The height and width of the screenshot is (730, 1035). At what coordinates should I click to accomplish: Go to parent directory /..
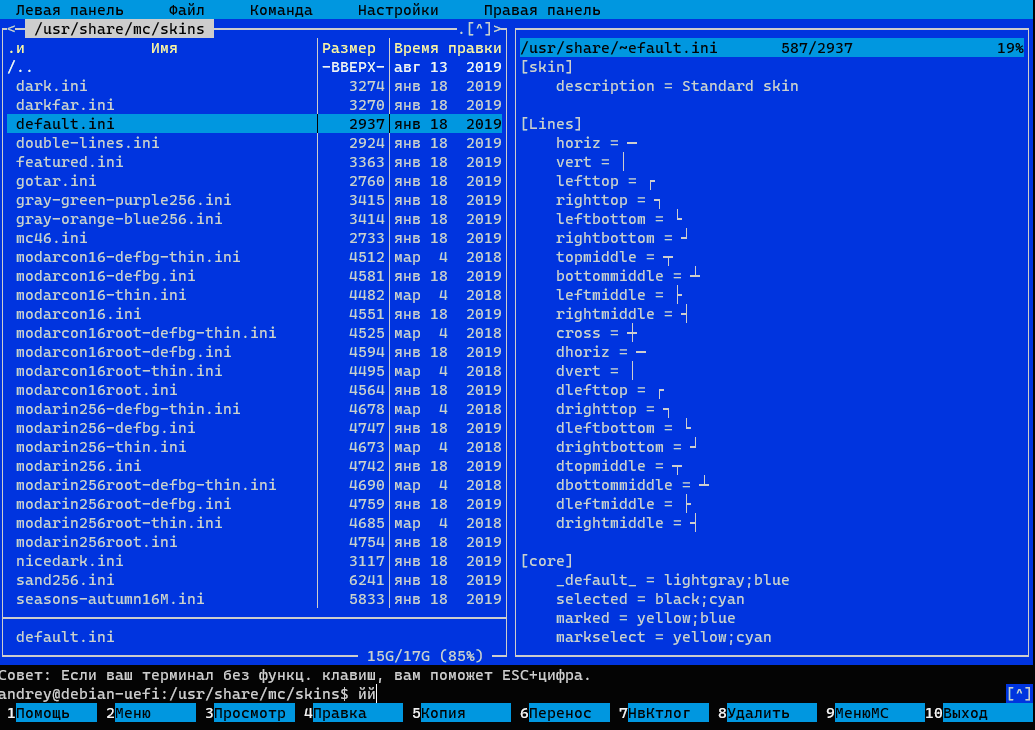click(x=20, y=67)
